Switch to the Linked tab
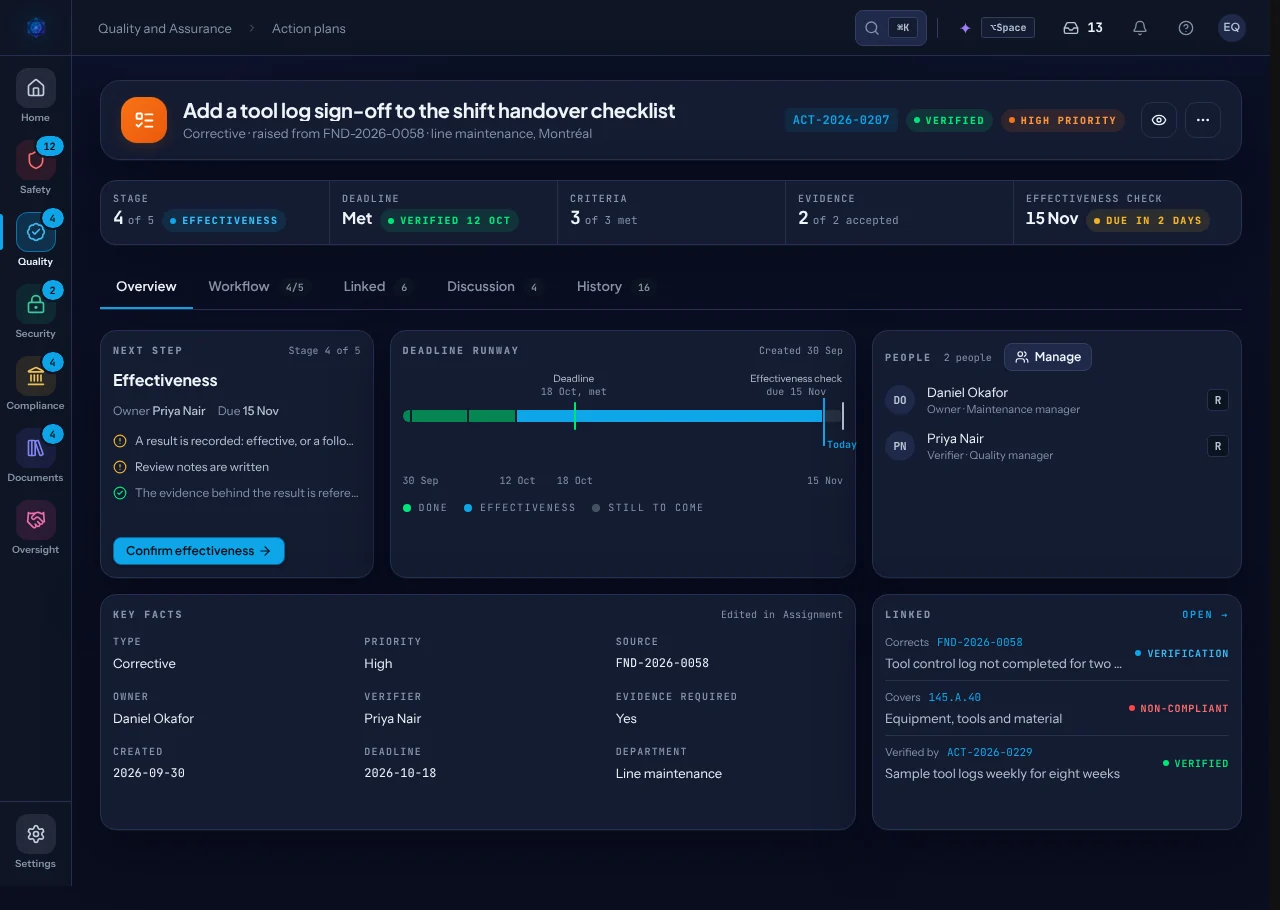1280x910 pixels. coord(378,287)
